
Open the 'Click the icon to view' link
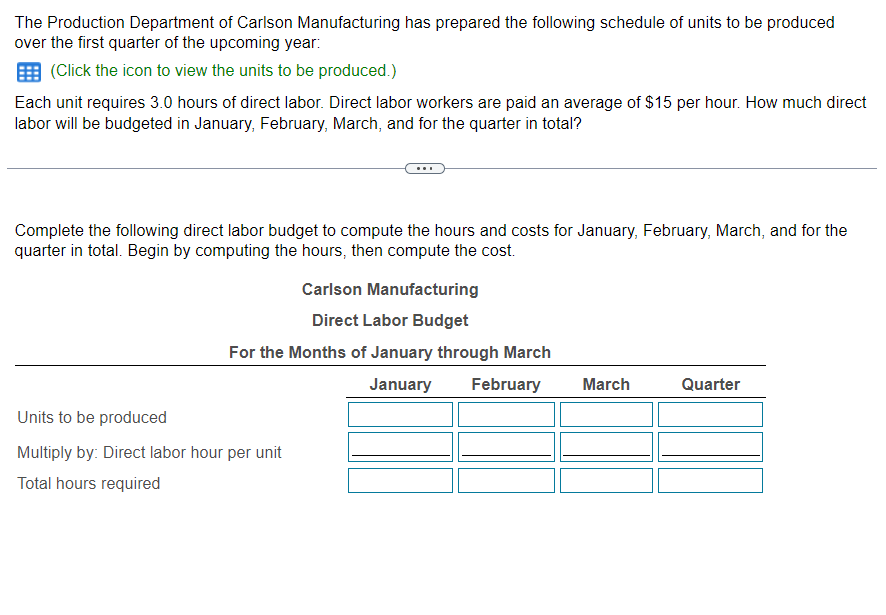(223, 71)
